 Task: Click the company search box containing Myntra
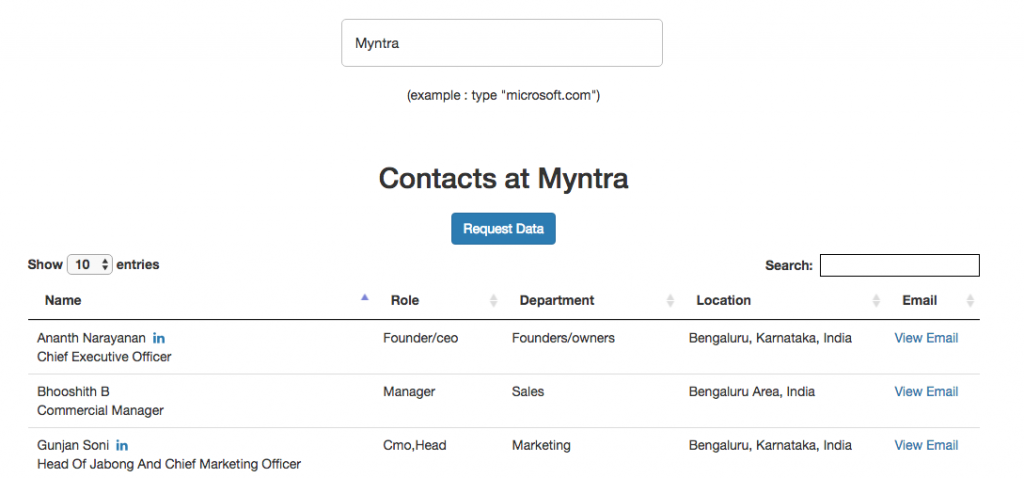502,43
